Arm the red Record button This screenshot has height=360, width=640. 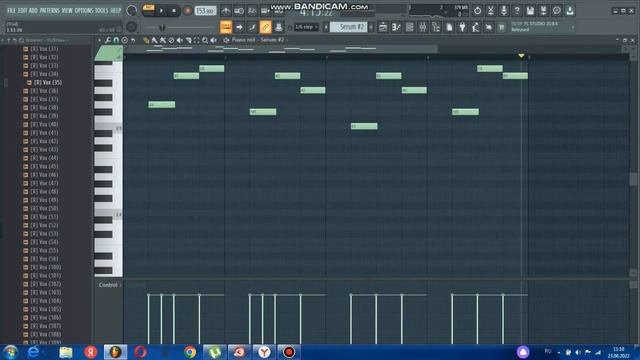(x=187, y=11)
